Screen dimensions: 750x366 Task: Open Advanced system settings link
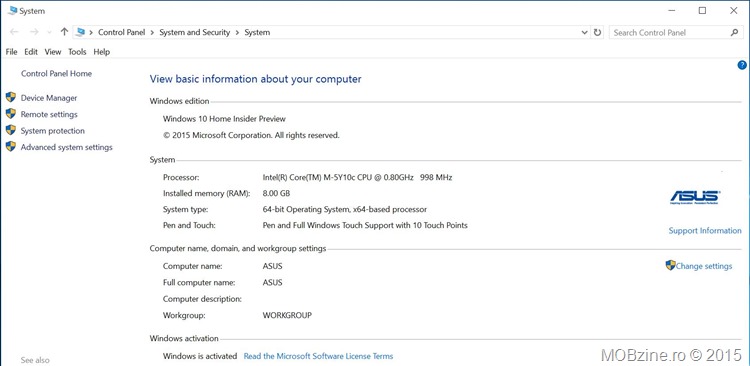click(x=66, y=147)
